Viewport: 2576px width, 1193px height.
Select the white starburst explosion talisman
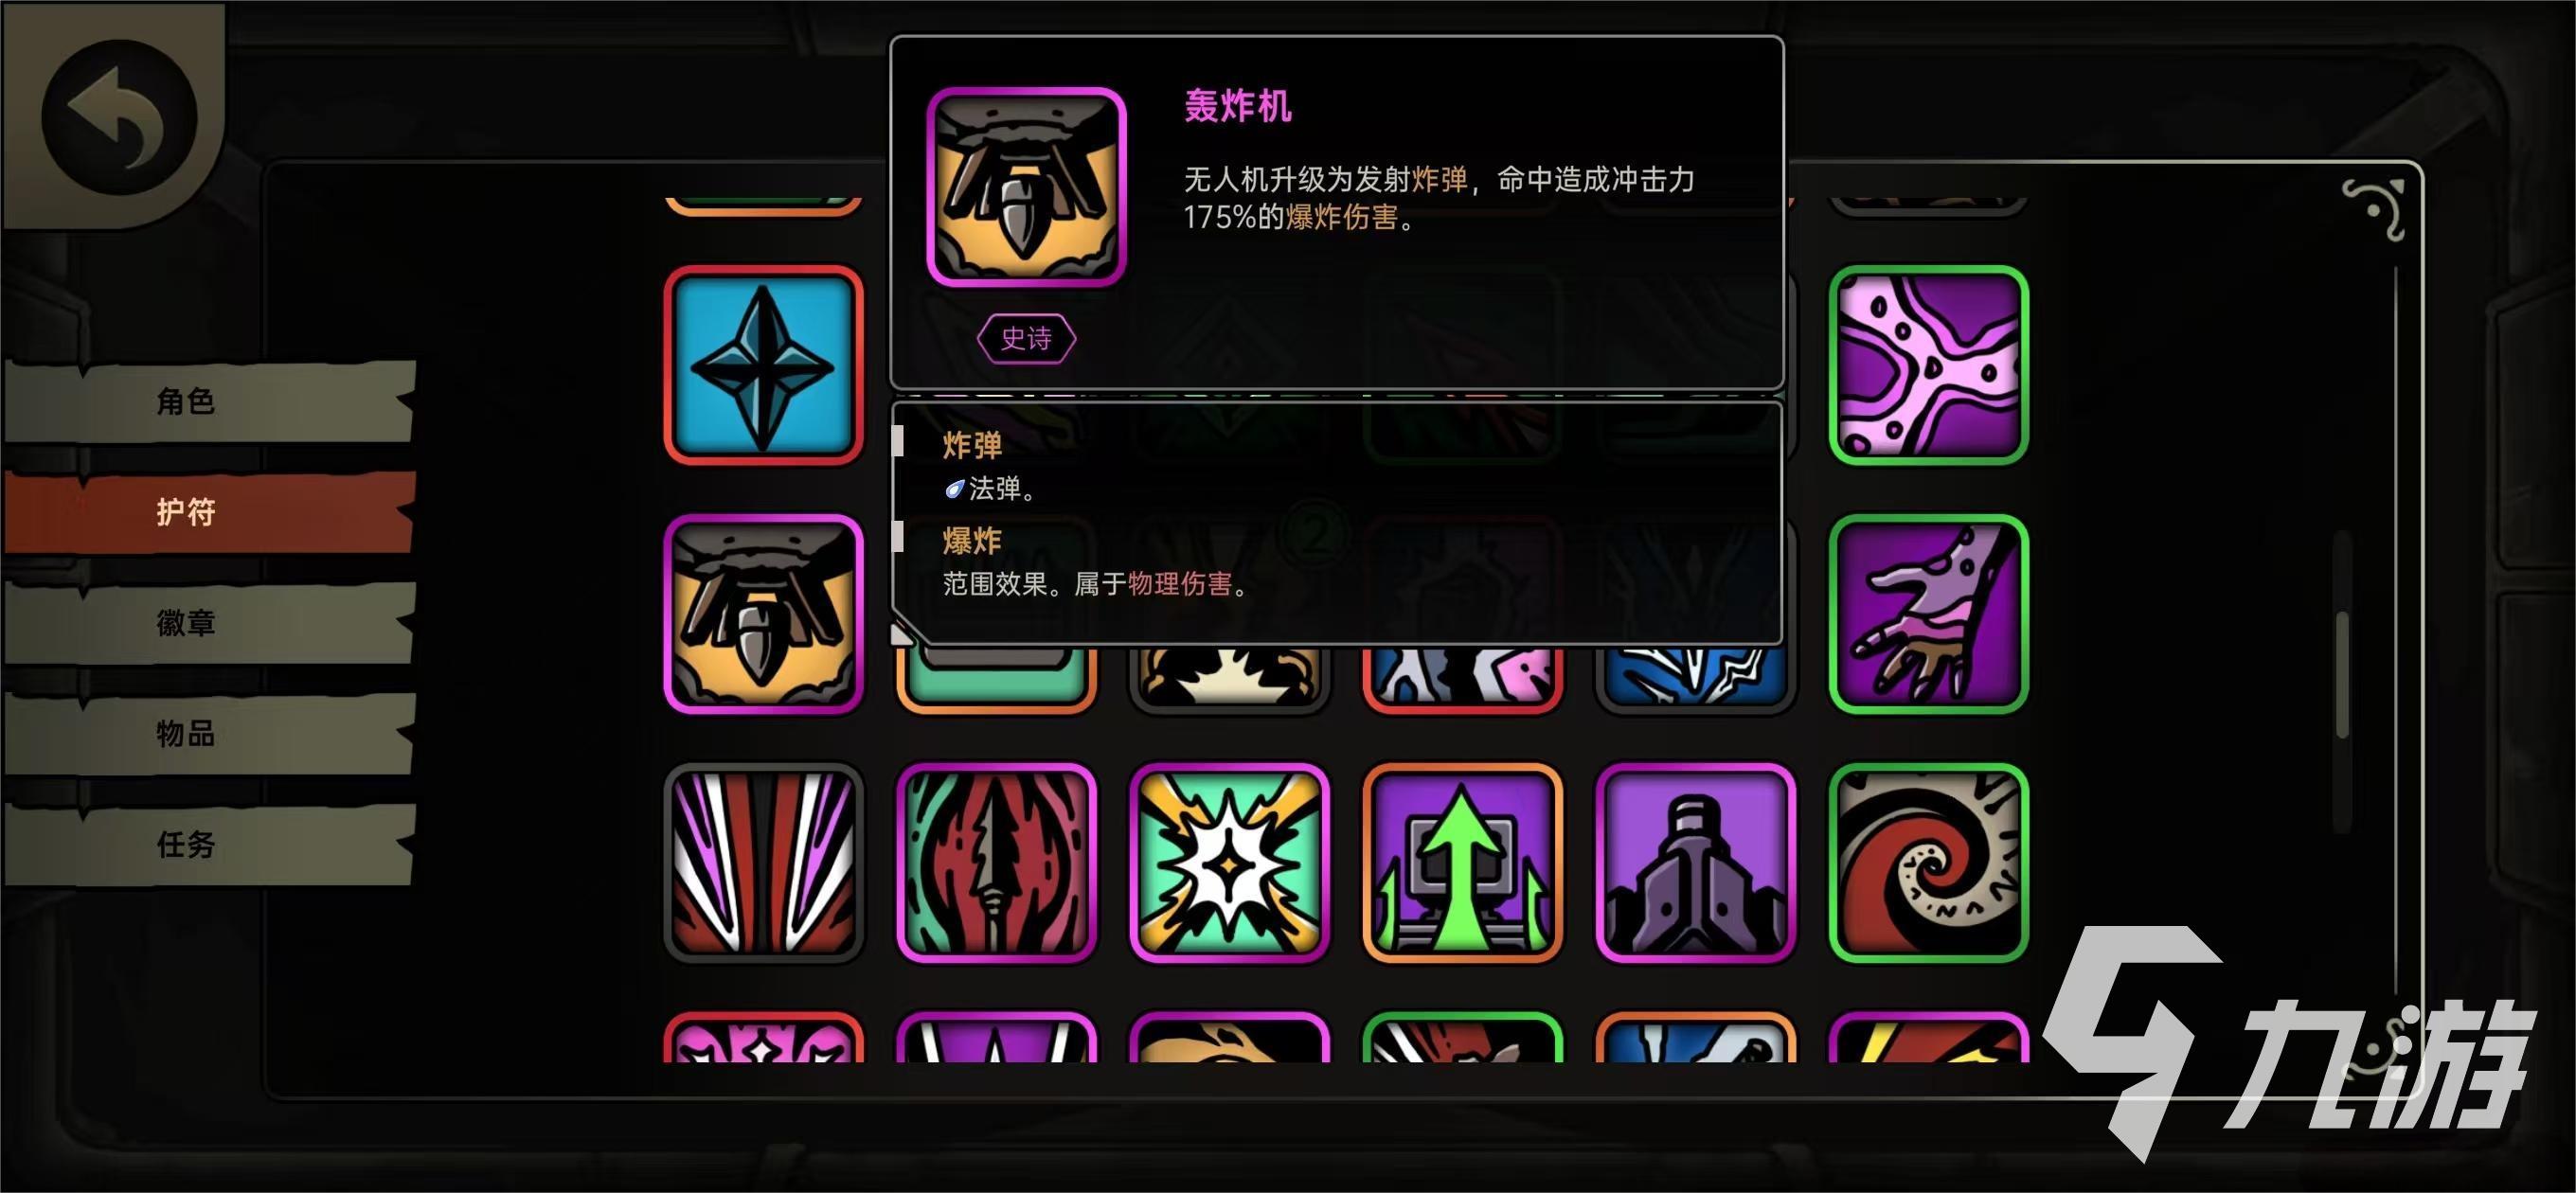(x=1229, y=863)
